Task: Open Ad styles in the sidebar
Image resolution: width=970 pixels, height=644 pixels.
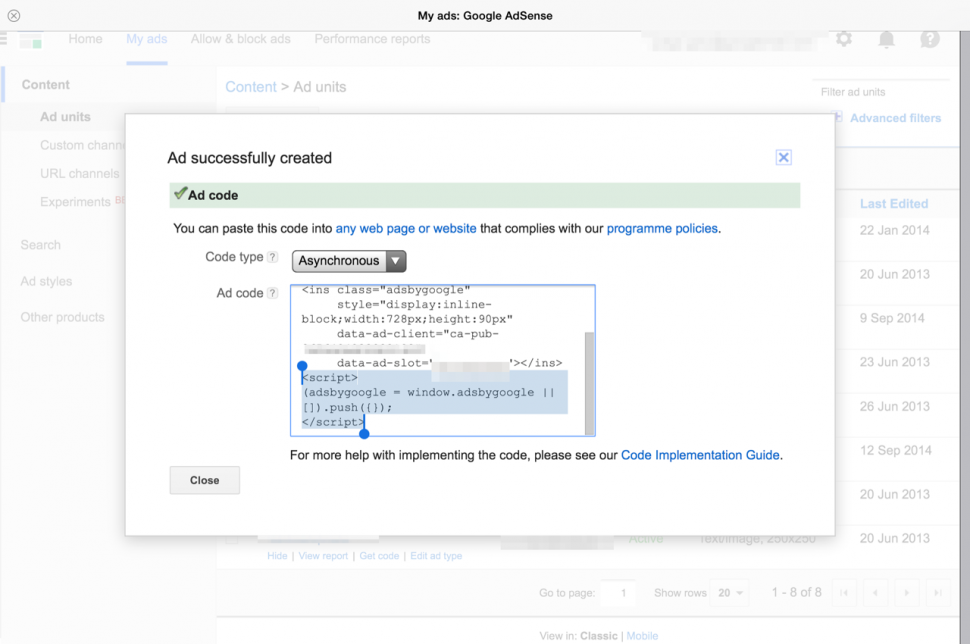Action: click(x=46, y=281)
